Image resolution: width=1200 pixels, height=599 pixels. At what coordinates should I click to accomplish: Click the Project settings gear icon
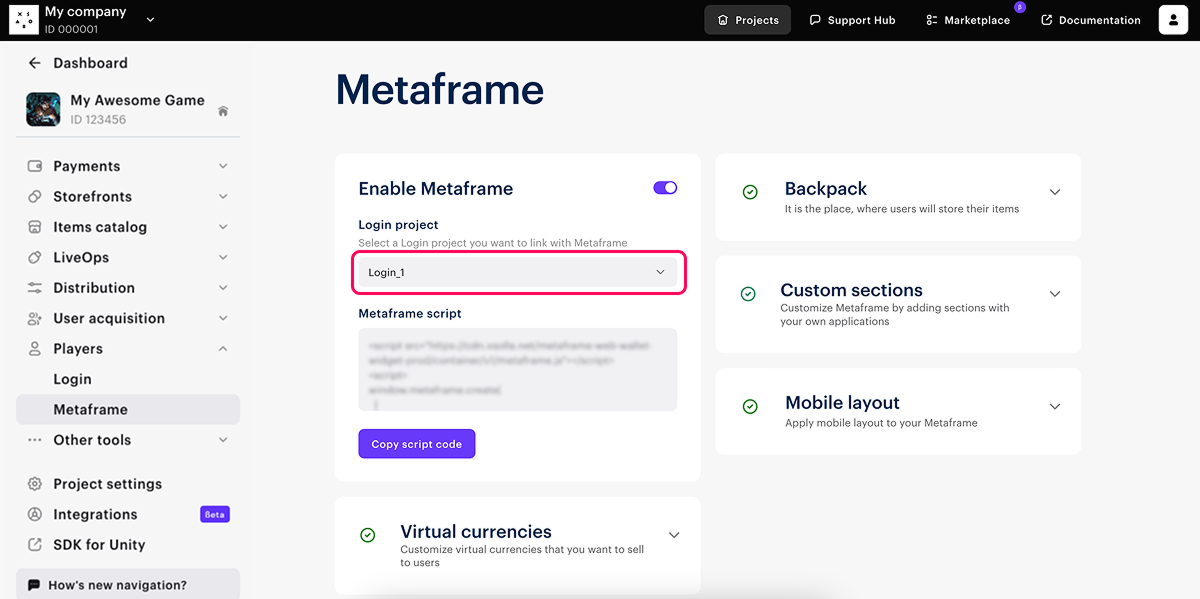click(35, 484)
